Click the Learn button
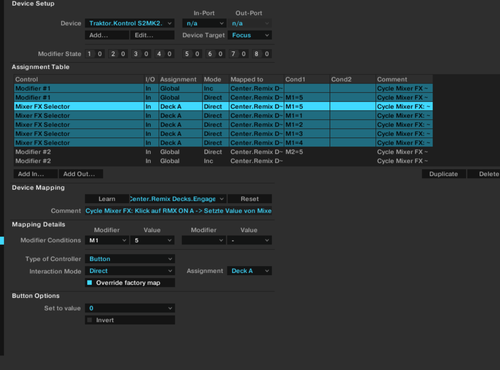The image size is (500, 370). [107, 199]
